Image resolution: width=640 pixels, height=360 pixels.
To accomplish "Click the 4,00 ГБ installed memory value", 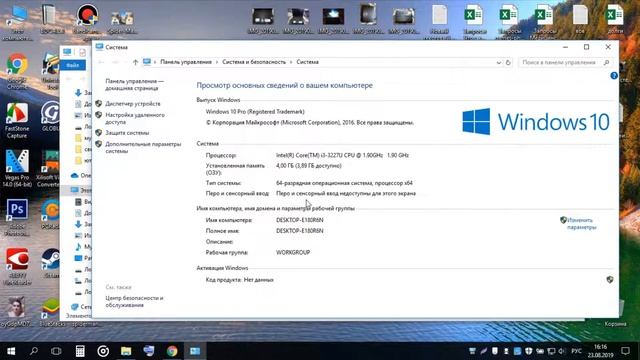I will 309,166.
